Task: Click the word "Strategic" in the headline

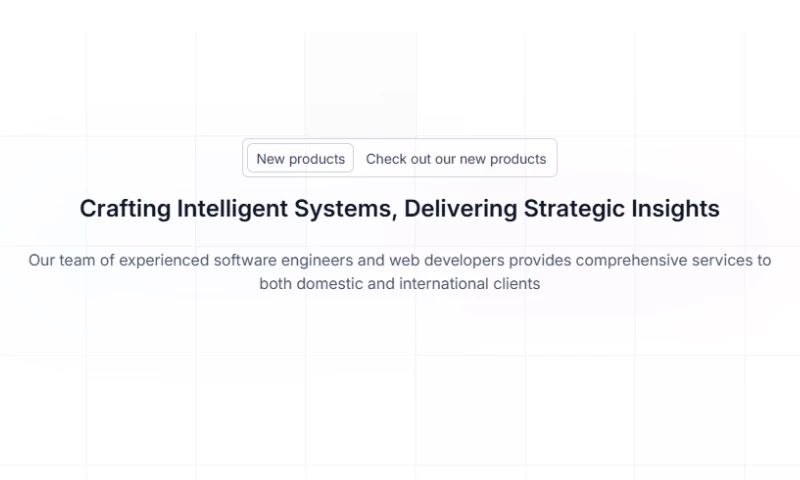Action: pos(575,208)
